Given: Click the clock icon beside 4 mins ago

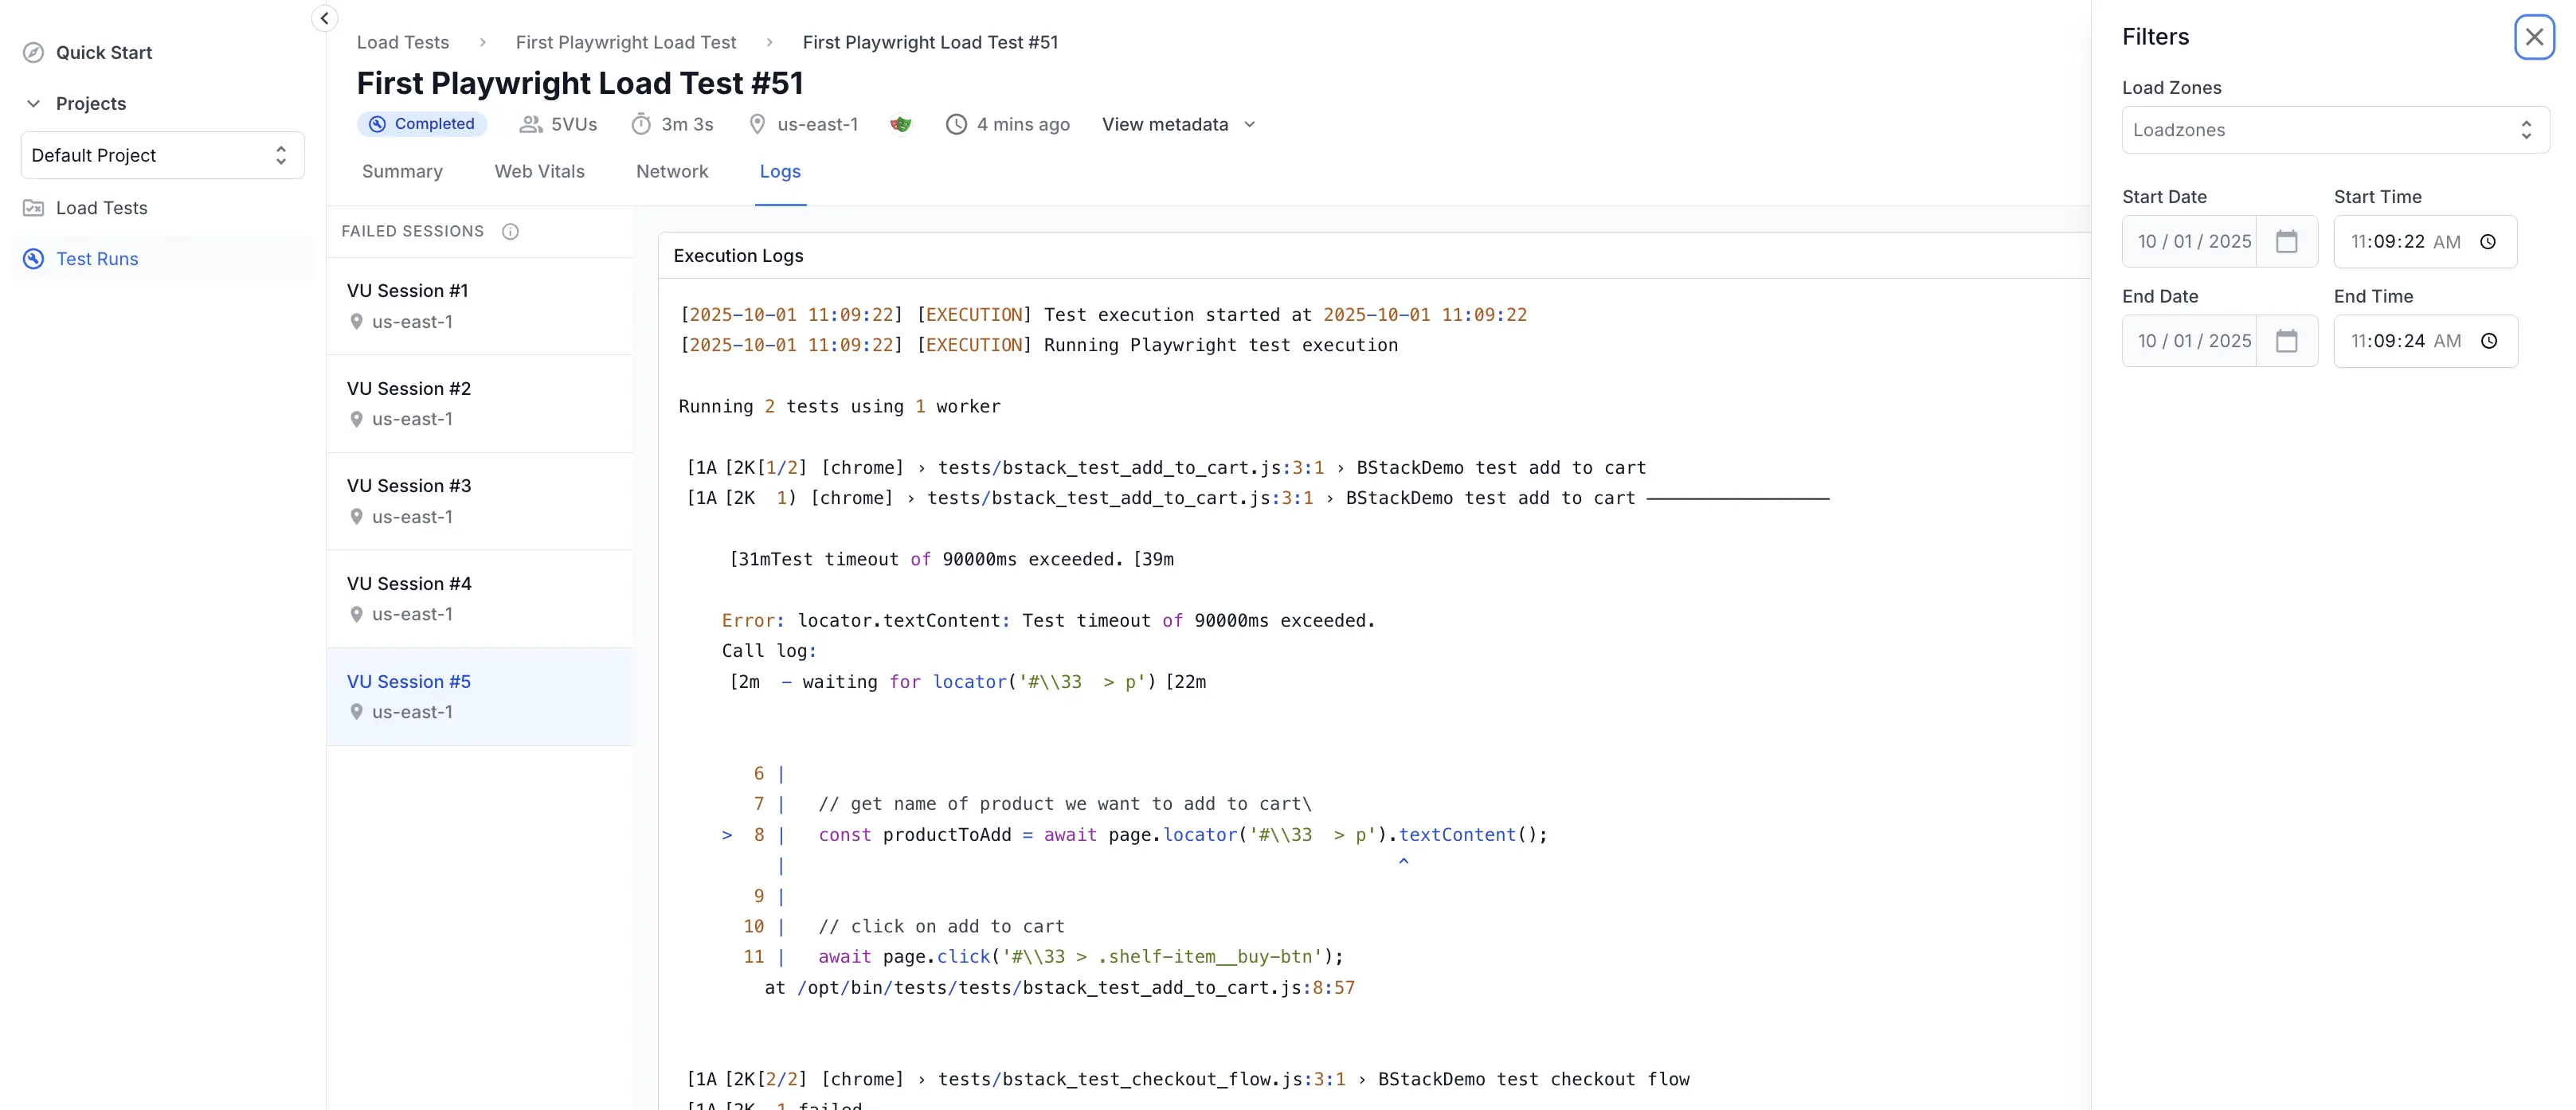Looking at the screenshot, I should point(956,124).
